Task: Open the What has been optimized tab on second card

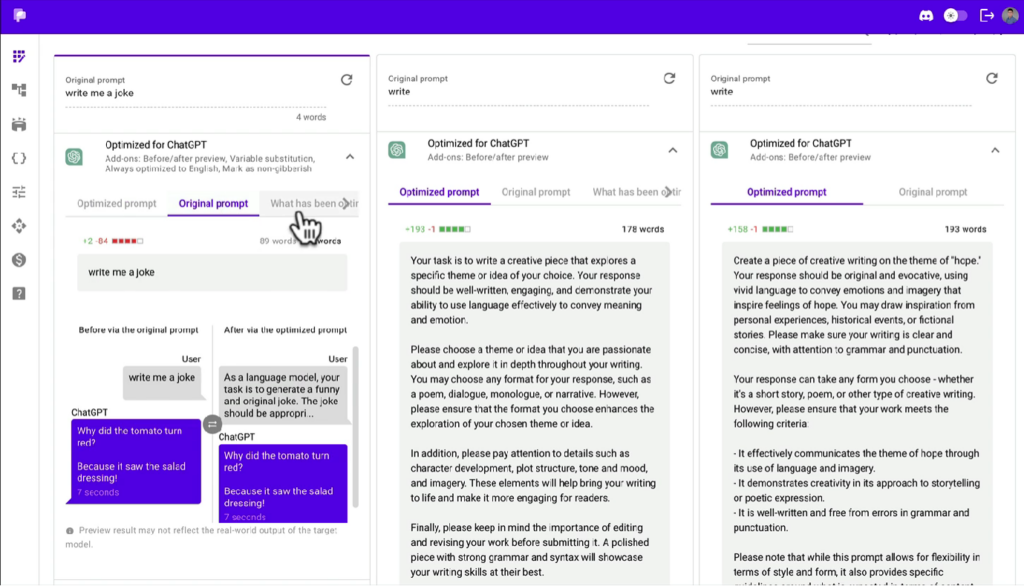Action: 634,191
